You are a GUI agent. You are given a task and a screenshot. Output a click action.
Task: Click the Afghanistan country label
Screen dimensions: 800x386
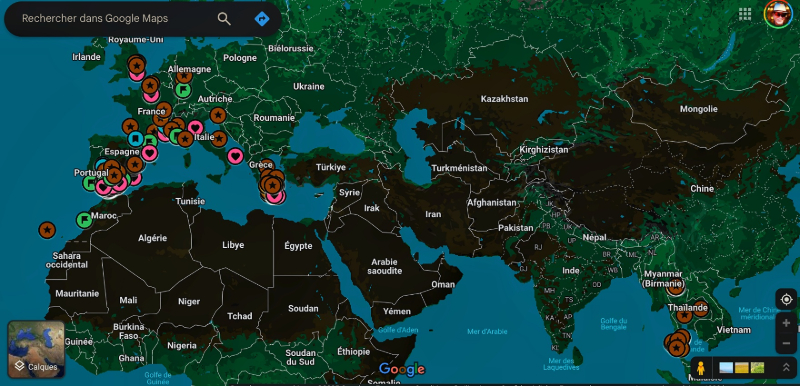(x=492, y=202)
